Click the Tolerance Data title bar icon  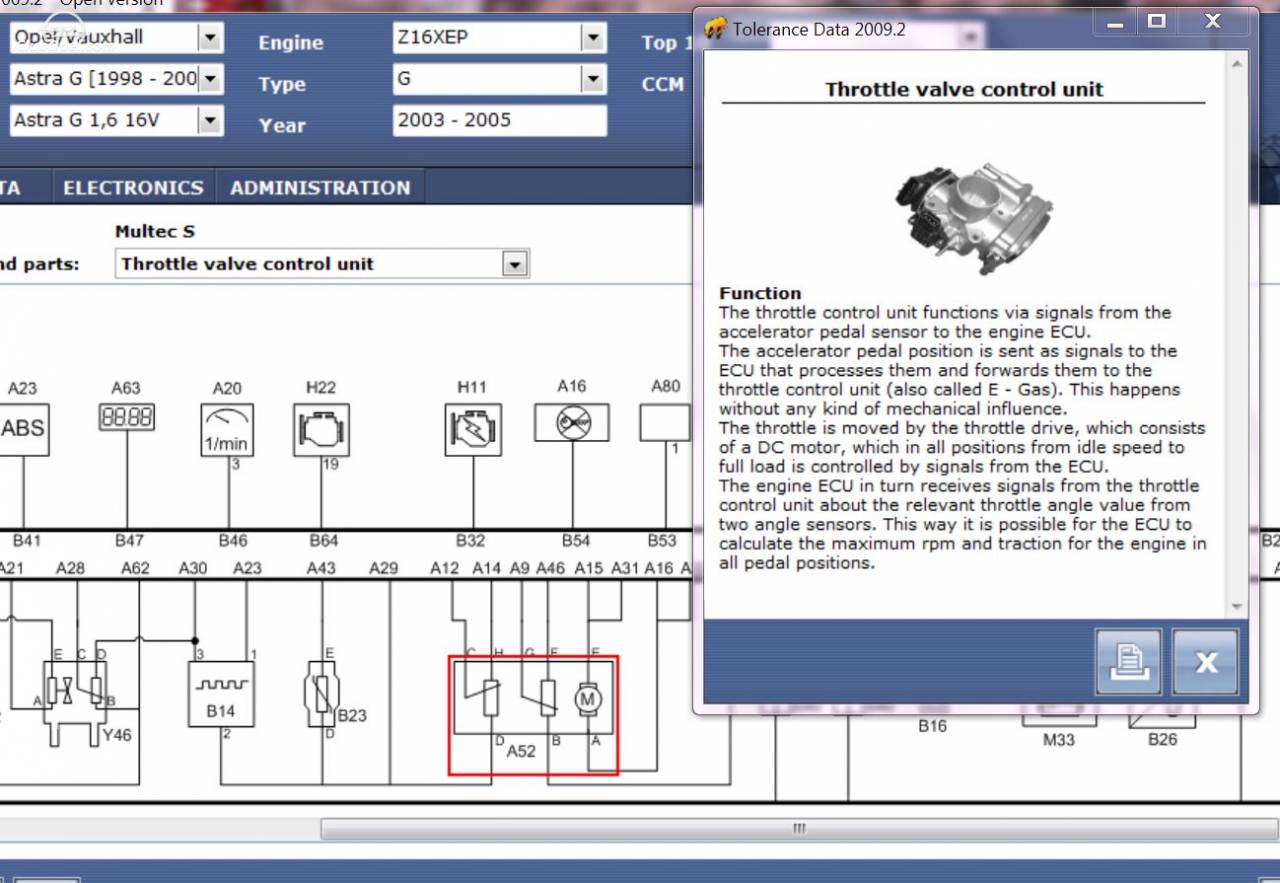point(714,29)
